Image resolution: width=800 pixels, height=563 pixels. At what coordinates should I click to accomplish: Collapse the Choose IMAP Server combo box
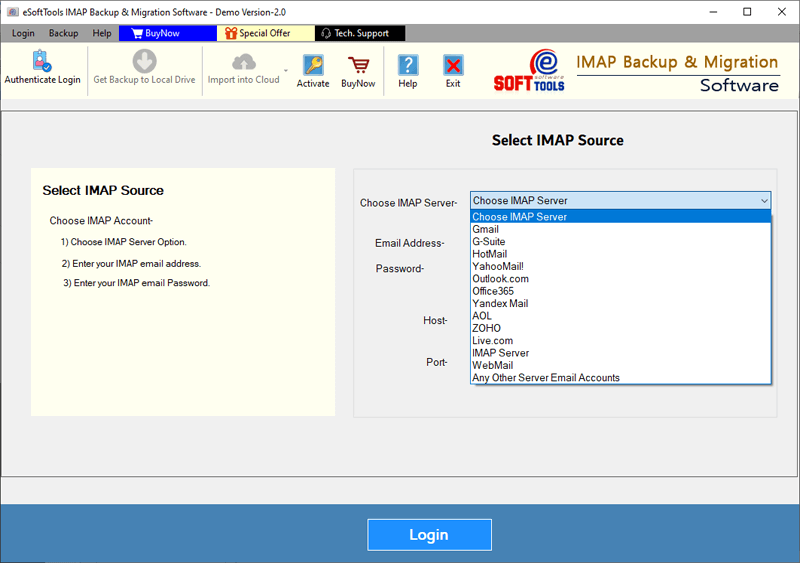[763, 201]
